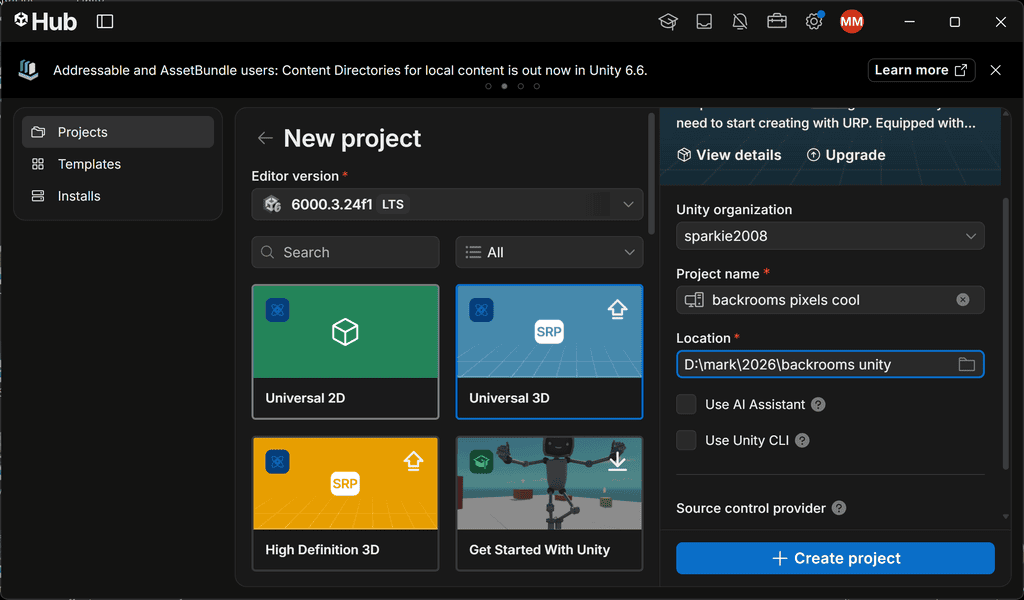The height and width of the screenshot is (600, 1024).
Task: Click the blue Unity badge on Universal 3D card
Action: click(481, 309)
